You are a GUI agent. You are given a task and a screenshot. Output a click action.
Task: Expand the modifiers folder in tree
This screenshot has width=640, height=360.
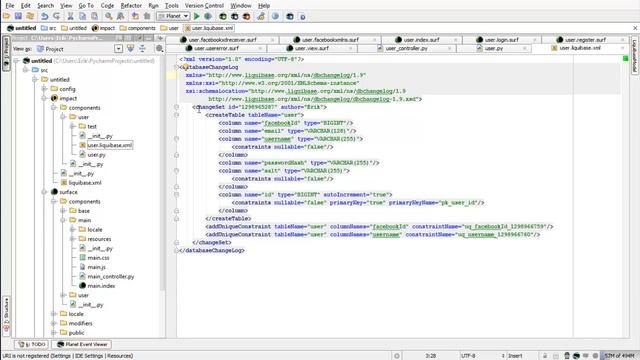point(54,323)
